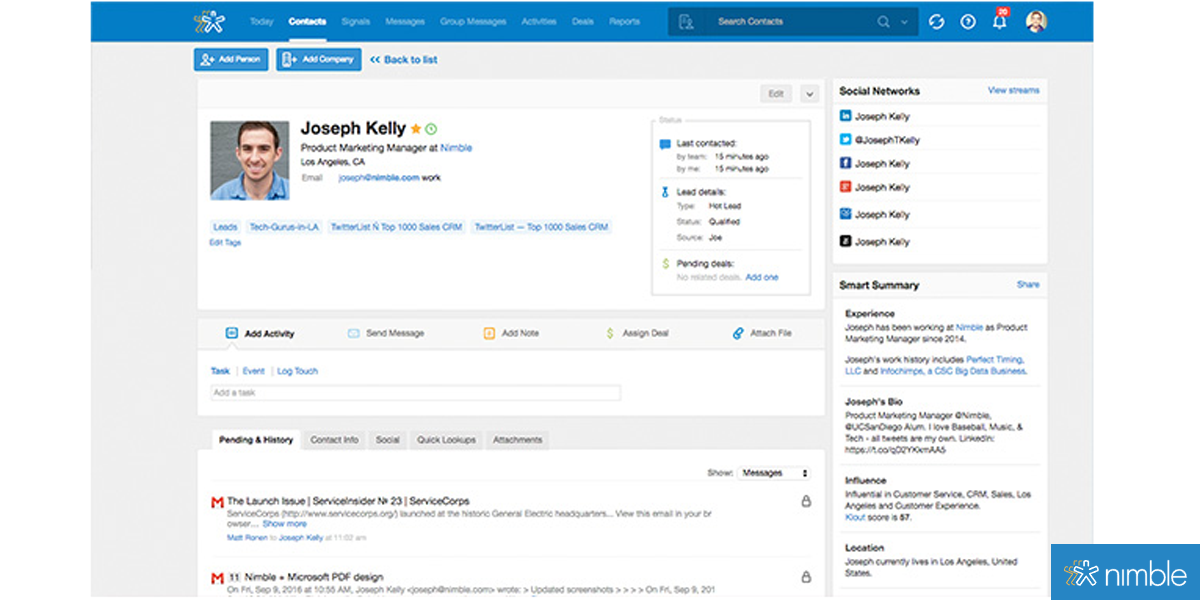Open the @JosephTKelly Twitter icon
This screenshot has height=600, width=1200.
pos(845,140)
